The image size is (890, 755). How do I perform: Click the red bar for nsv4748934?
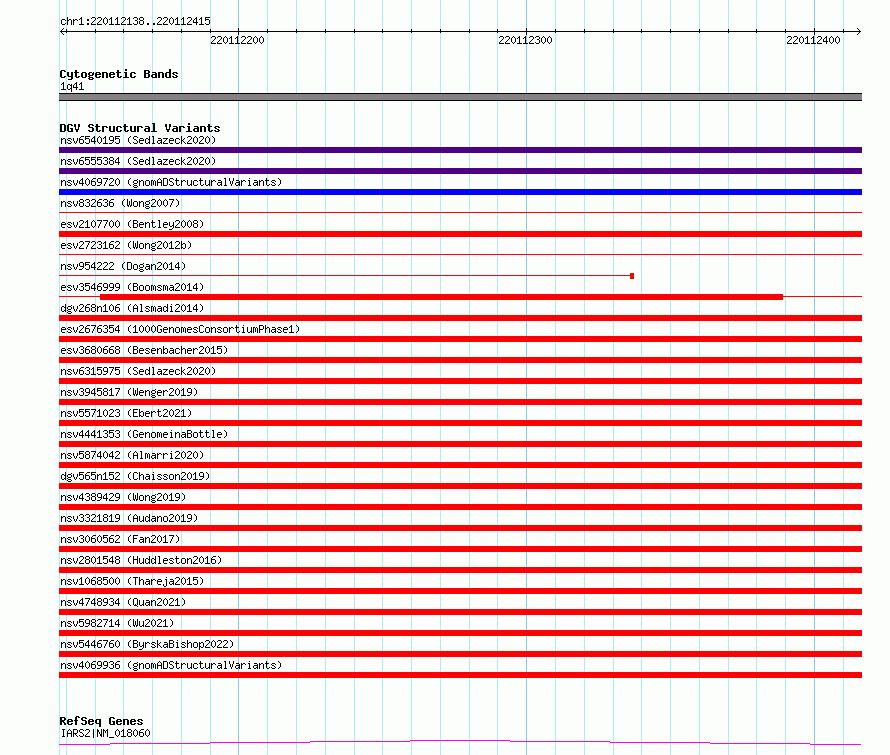pyautogui.click(x=460, y=612)
